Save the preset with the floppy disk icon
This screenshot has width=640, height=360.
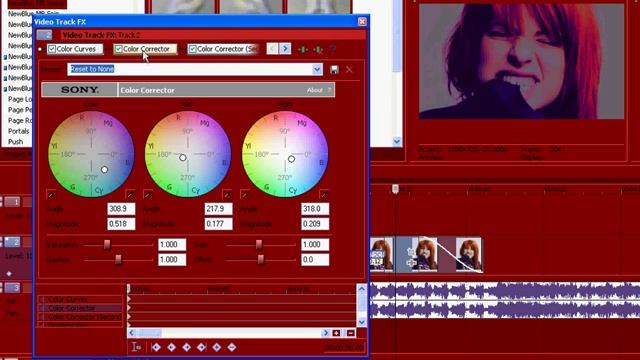click(x=334, y=69)
